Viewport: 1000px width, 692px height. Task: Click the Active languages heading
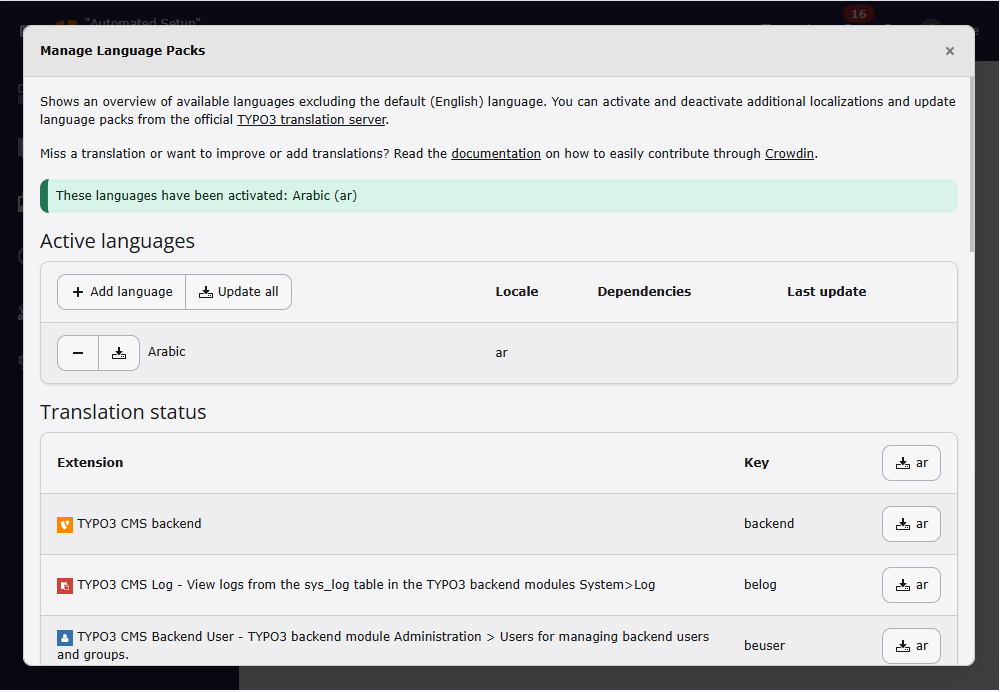click(x=117, y=241)
